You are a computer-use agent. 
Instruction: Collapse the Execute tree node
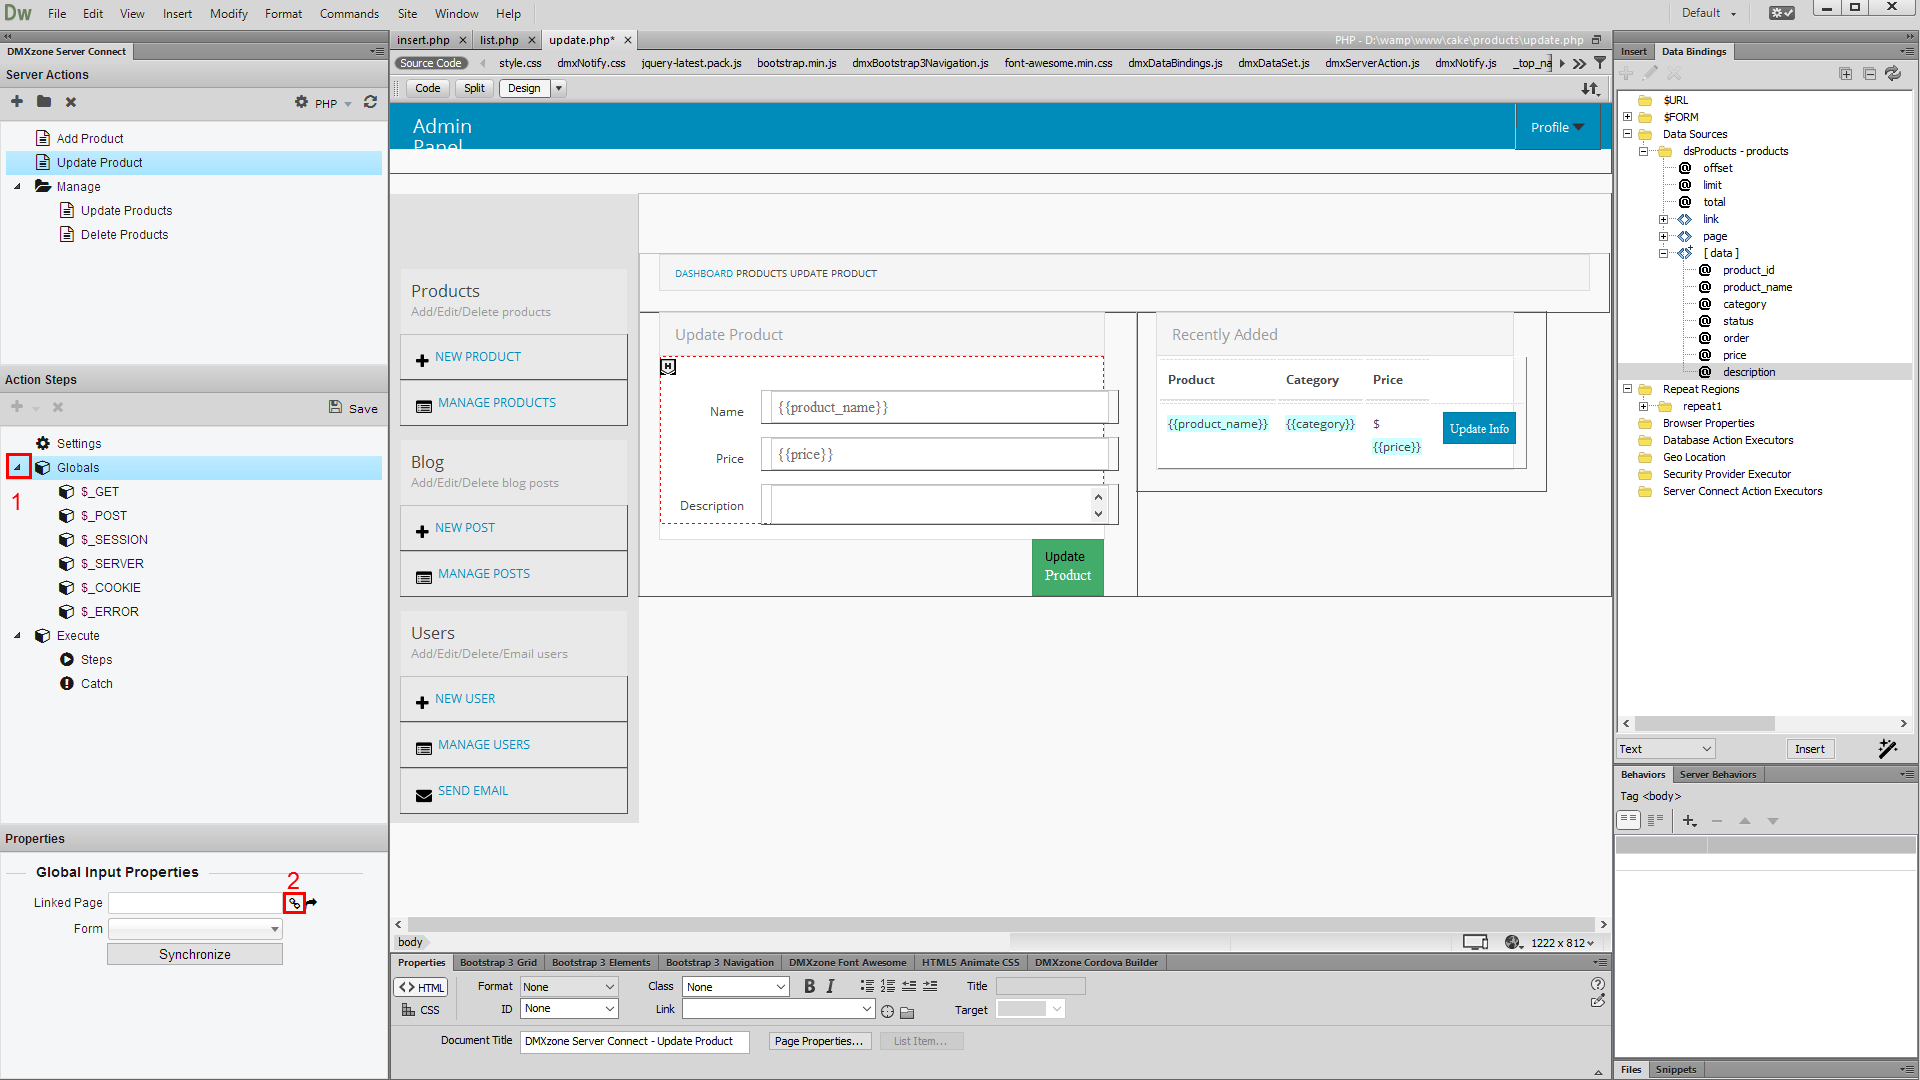pos(17,635)
